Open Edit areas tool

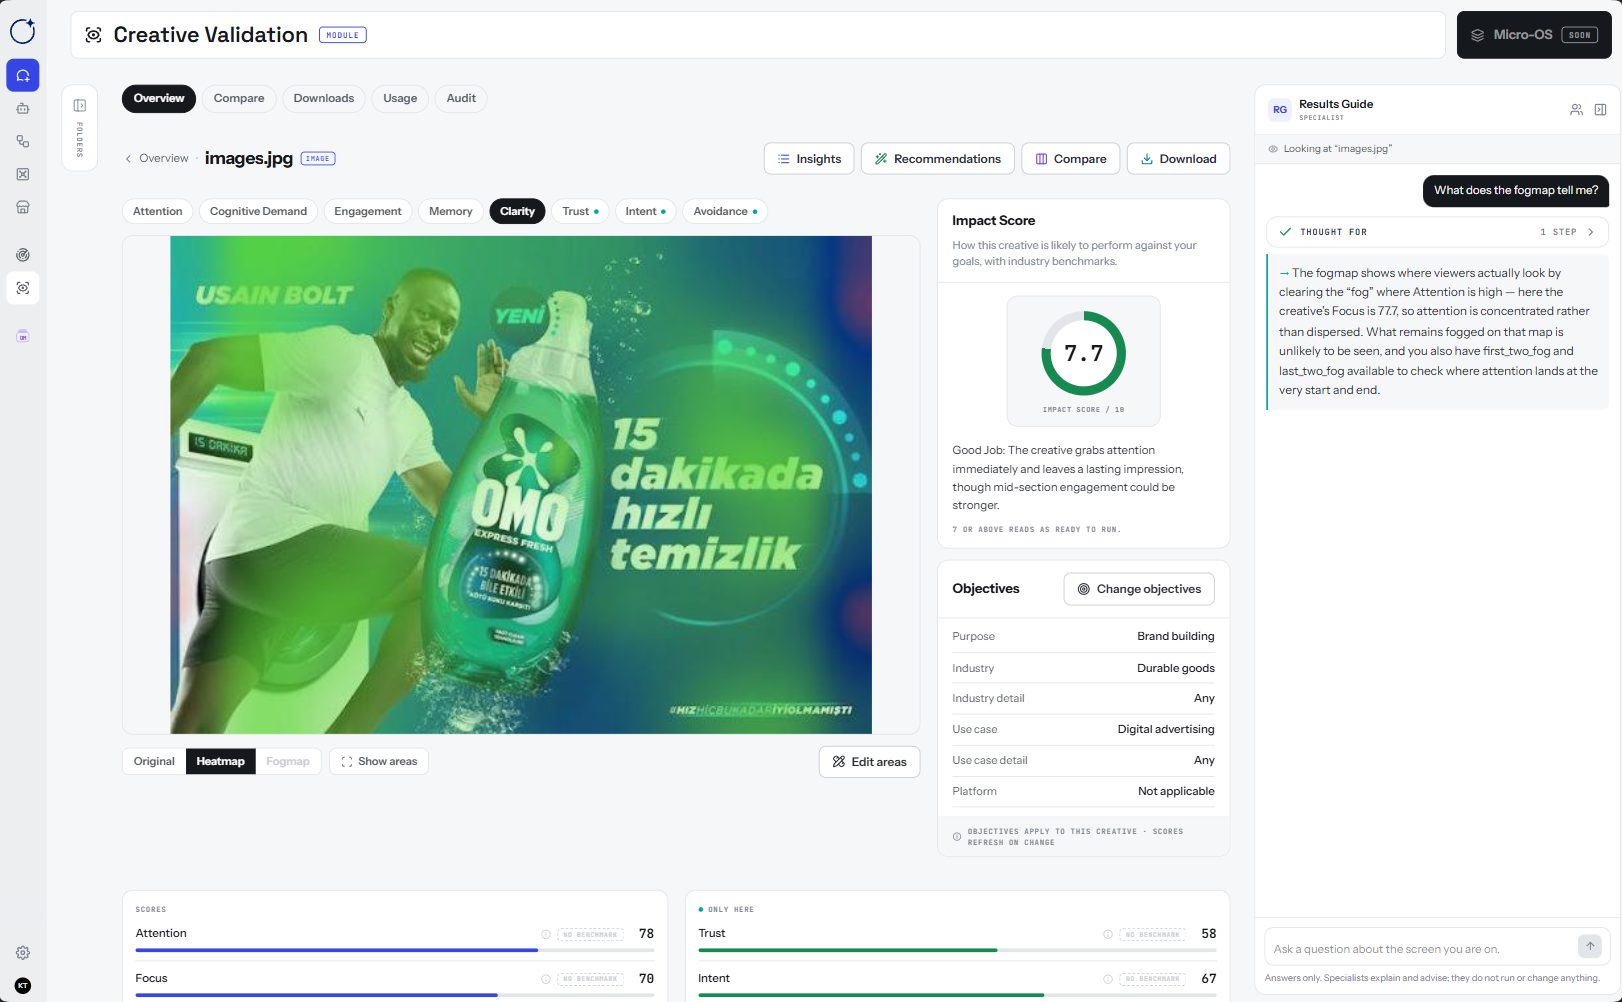(x=869, y=762)
